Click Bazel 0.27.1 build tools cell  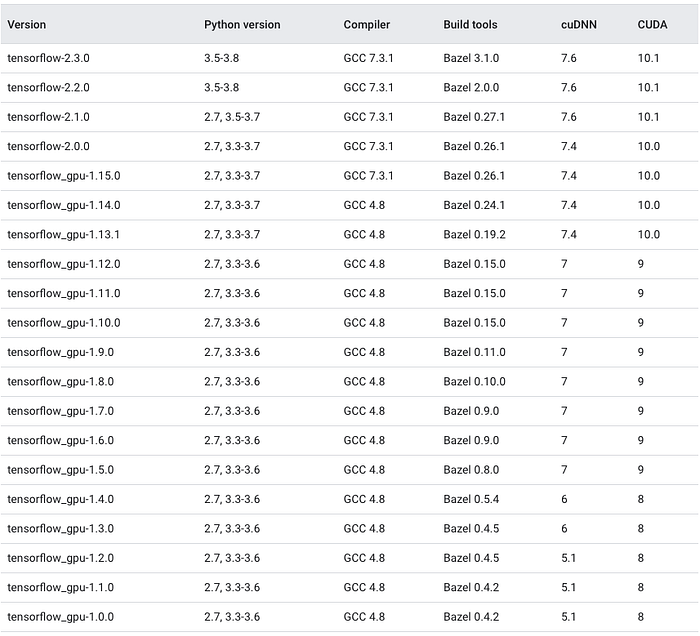tap(474, 117)
